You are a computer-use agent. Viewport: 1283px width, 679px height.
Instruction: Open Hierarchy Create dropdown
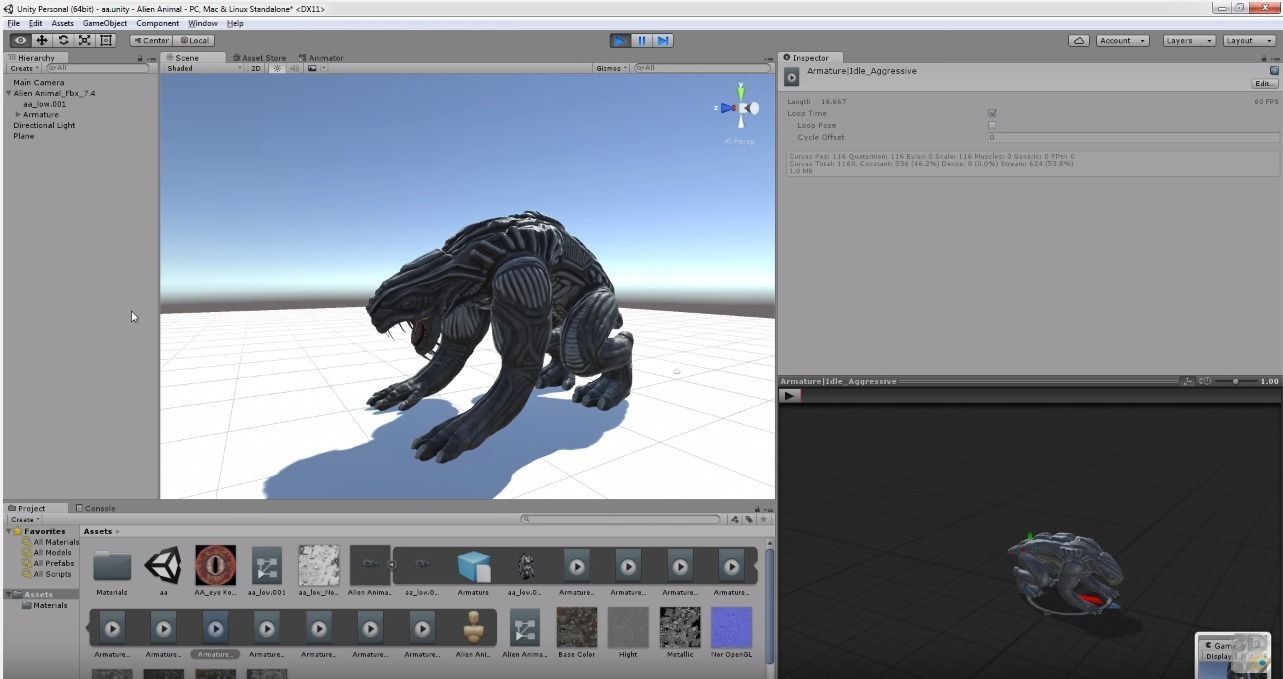coord(24,68)
